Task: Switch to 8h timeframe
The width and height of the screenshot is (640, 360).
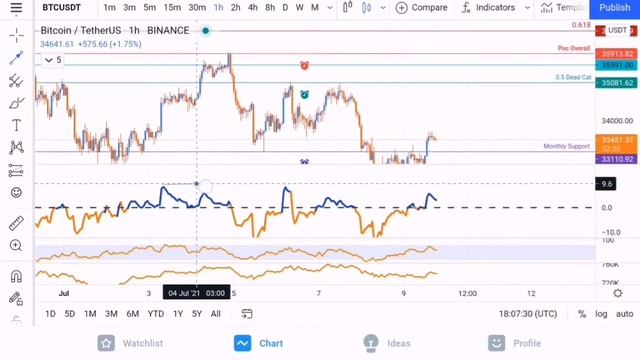Action: (x=270, y=7)
